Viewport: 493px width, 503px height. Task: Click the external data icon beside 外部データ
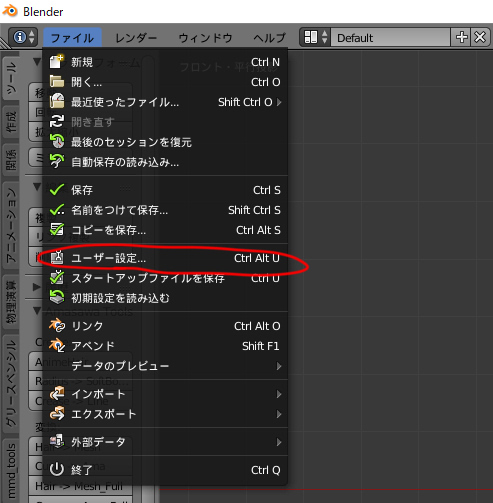57,441
